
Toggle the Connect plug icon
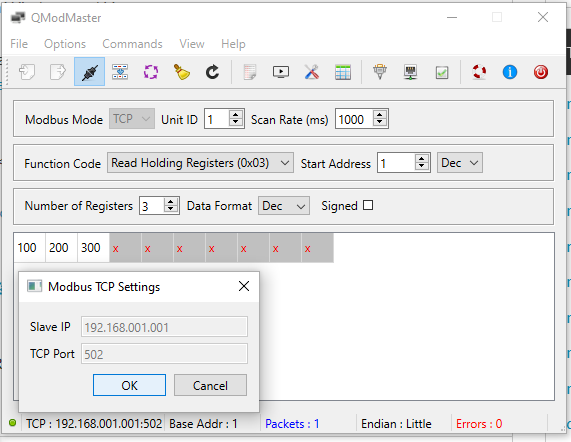[x=90, y=72]
